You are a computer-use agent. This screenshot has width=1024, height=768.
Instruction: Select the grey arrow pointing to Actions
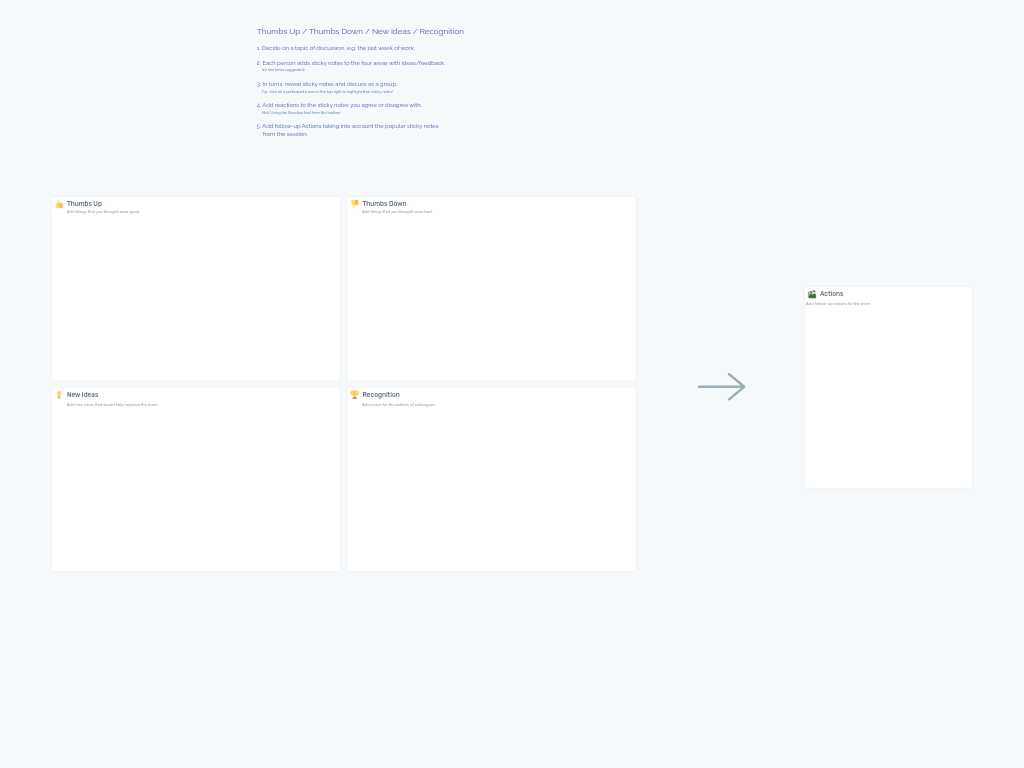tap(722, 387)
